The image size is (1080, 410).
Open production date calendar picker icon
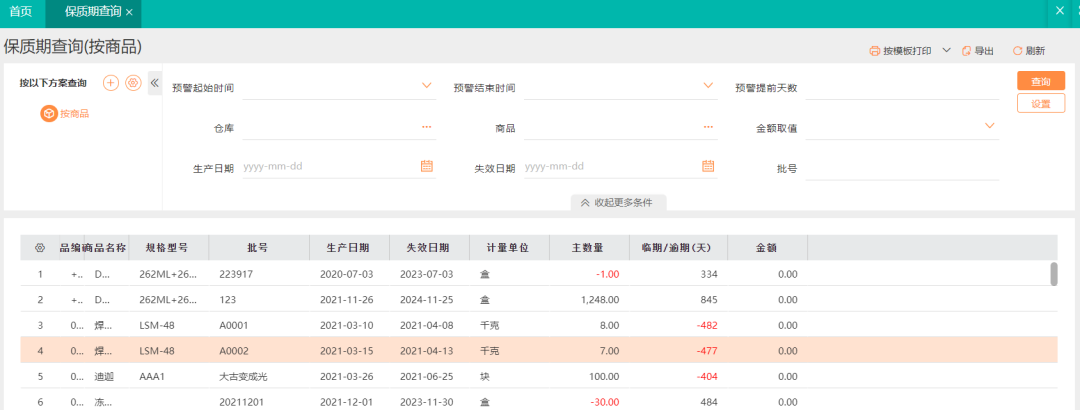(426, 166)
